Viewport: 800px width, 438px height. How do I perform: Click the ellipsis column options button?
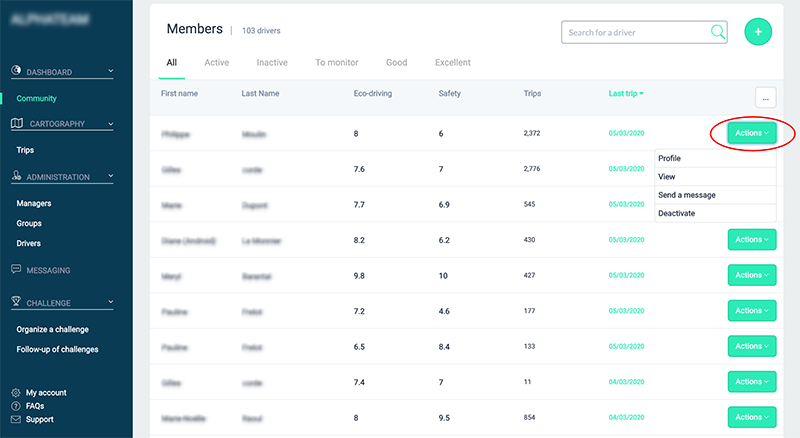tap(766, 97)
